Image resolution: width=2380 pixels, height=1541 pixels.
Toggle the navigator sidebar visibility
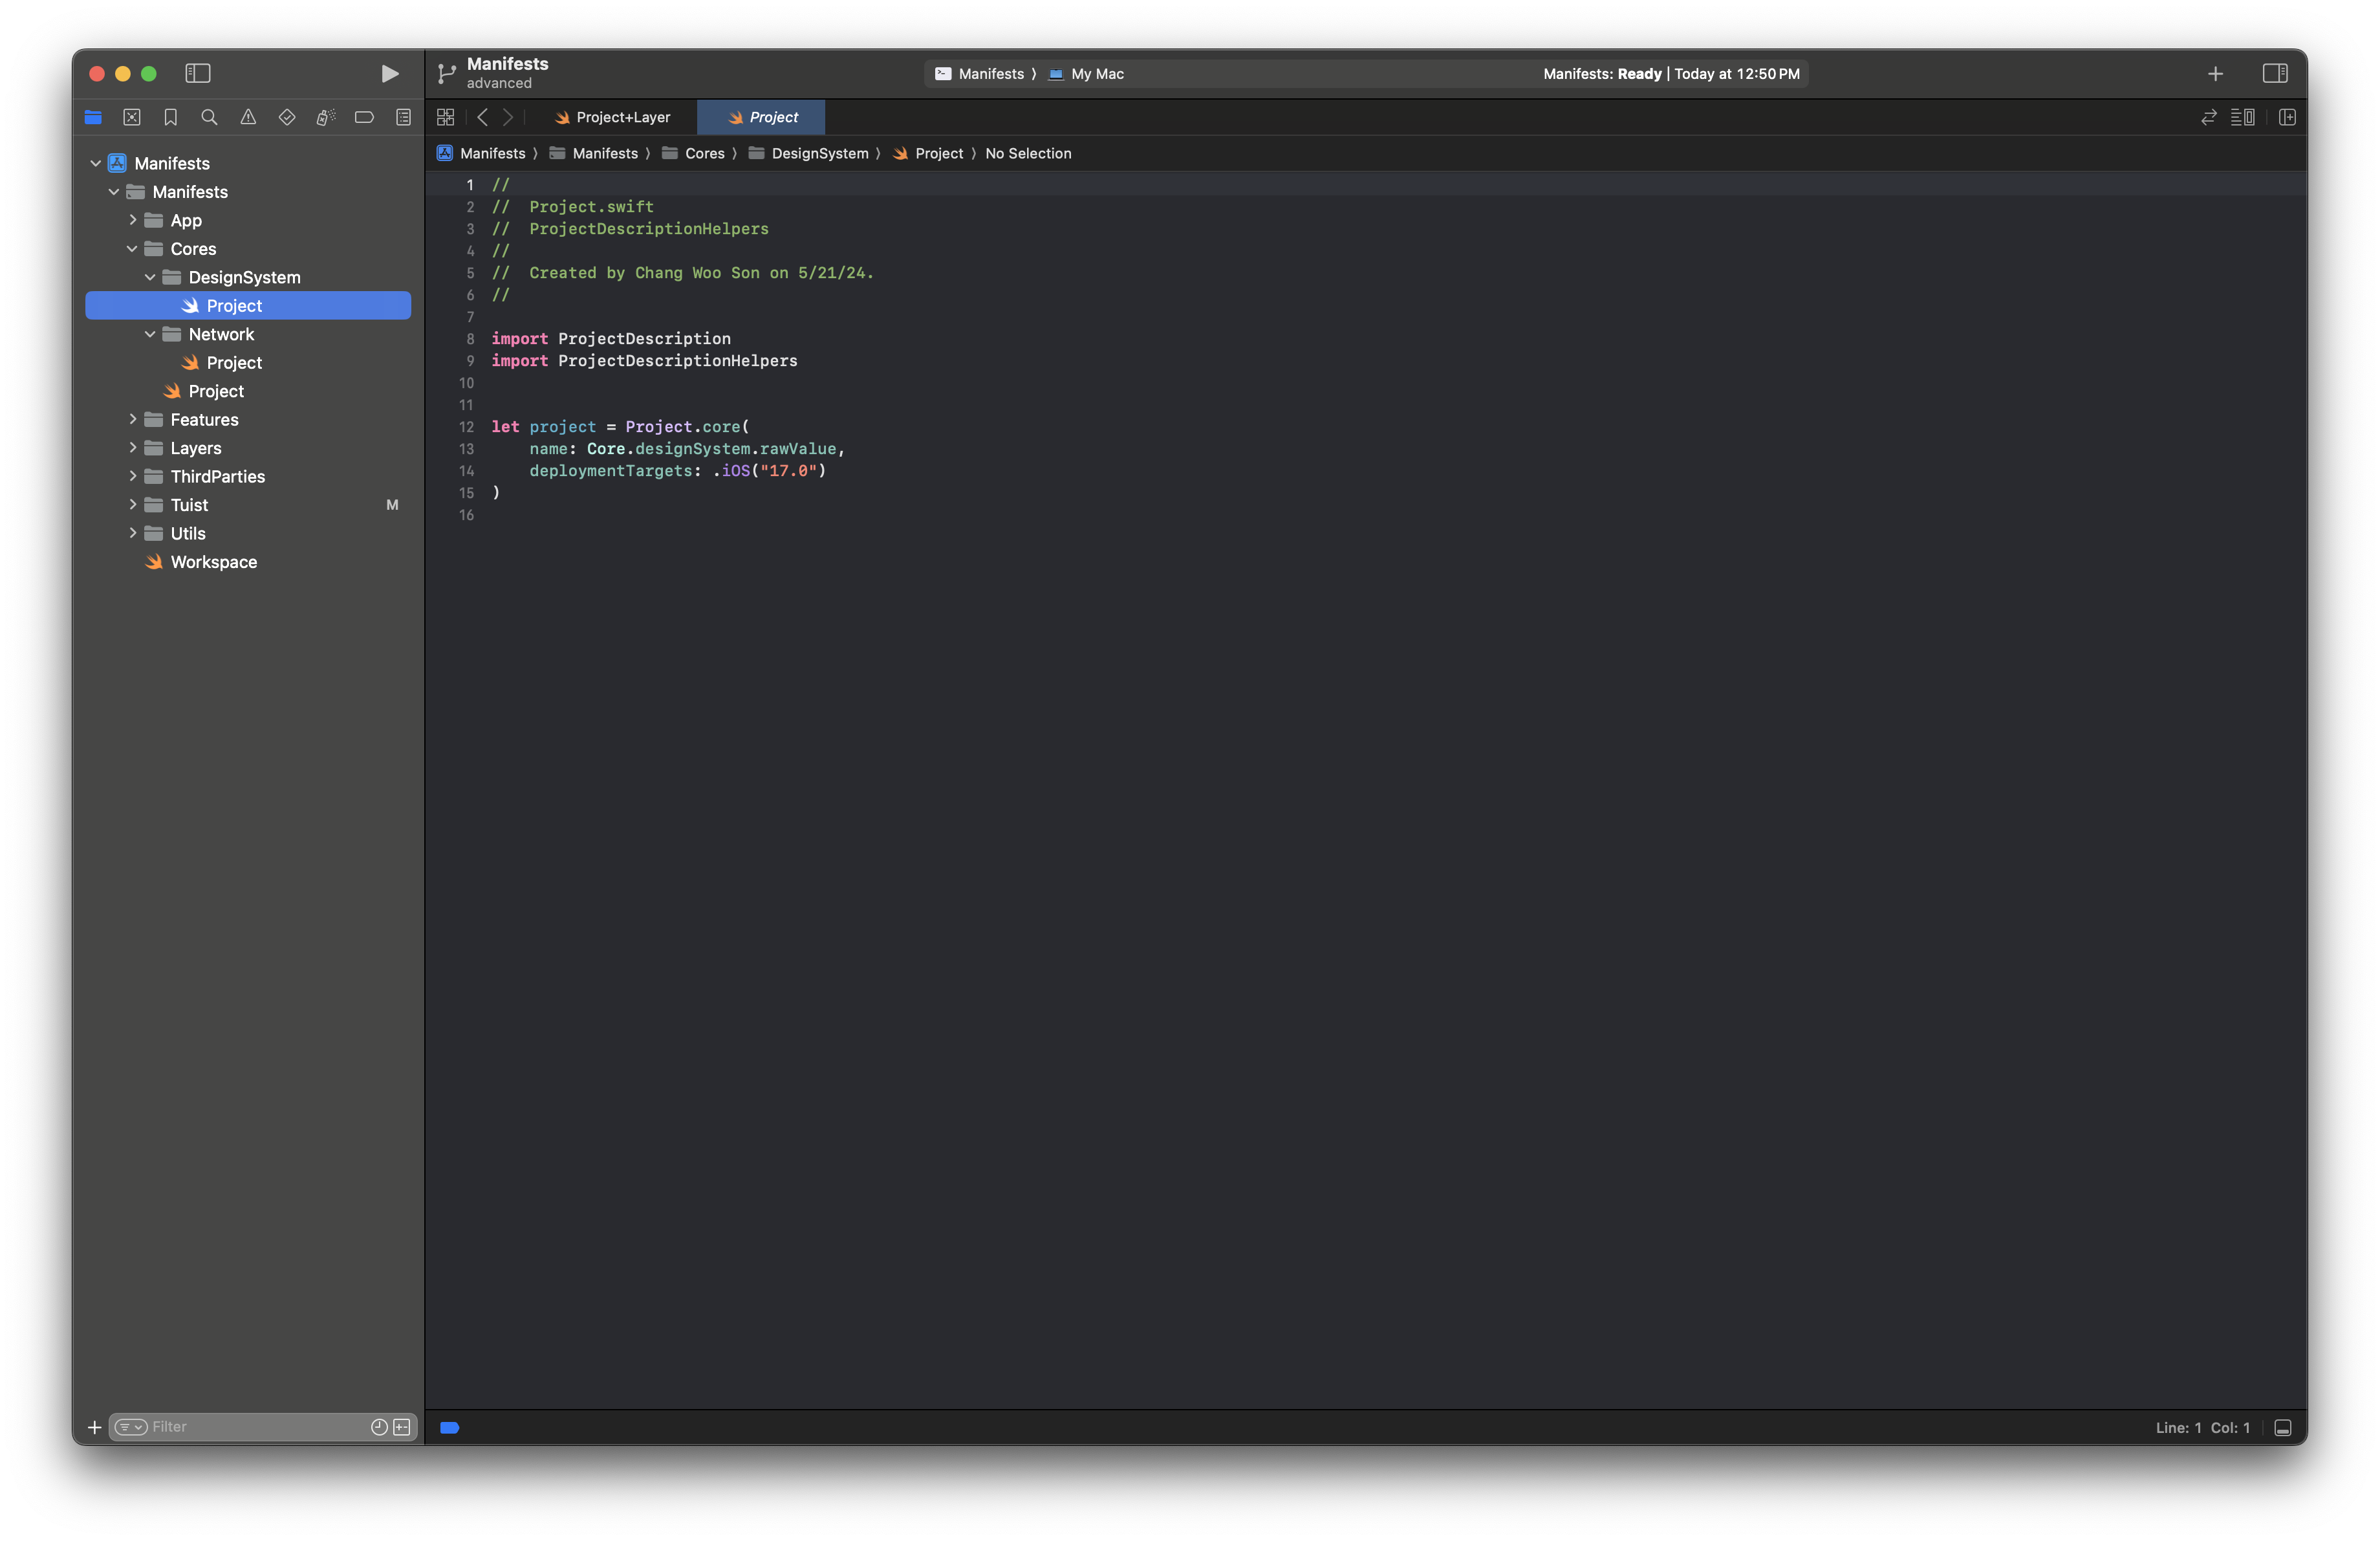(x=198, y=73)
